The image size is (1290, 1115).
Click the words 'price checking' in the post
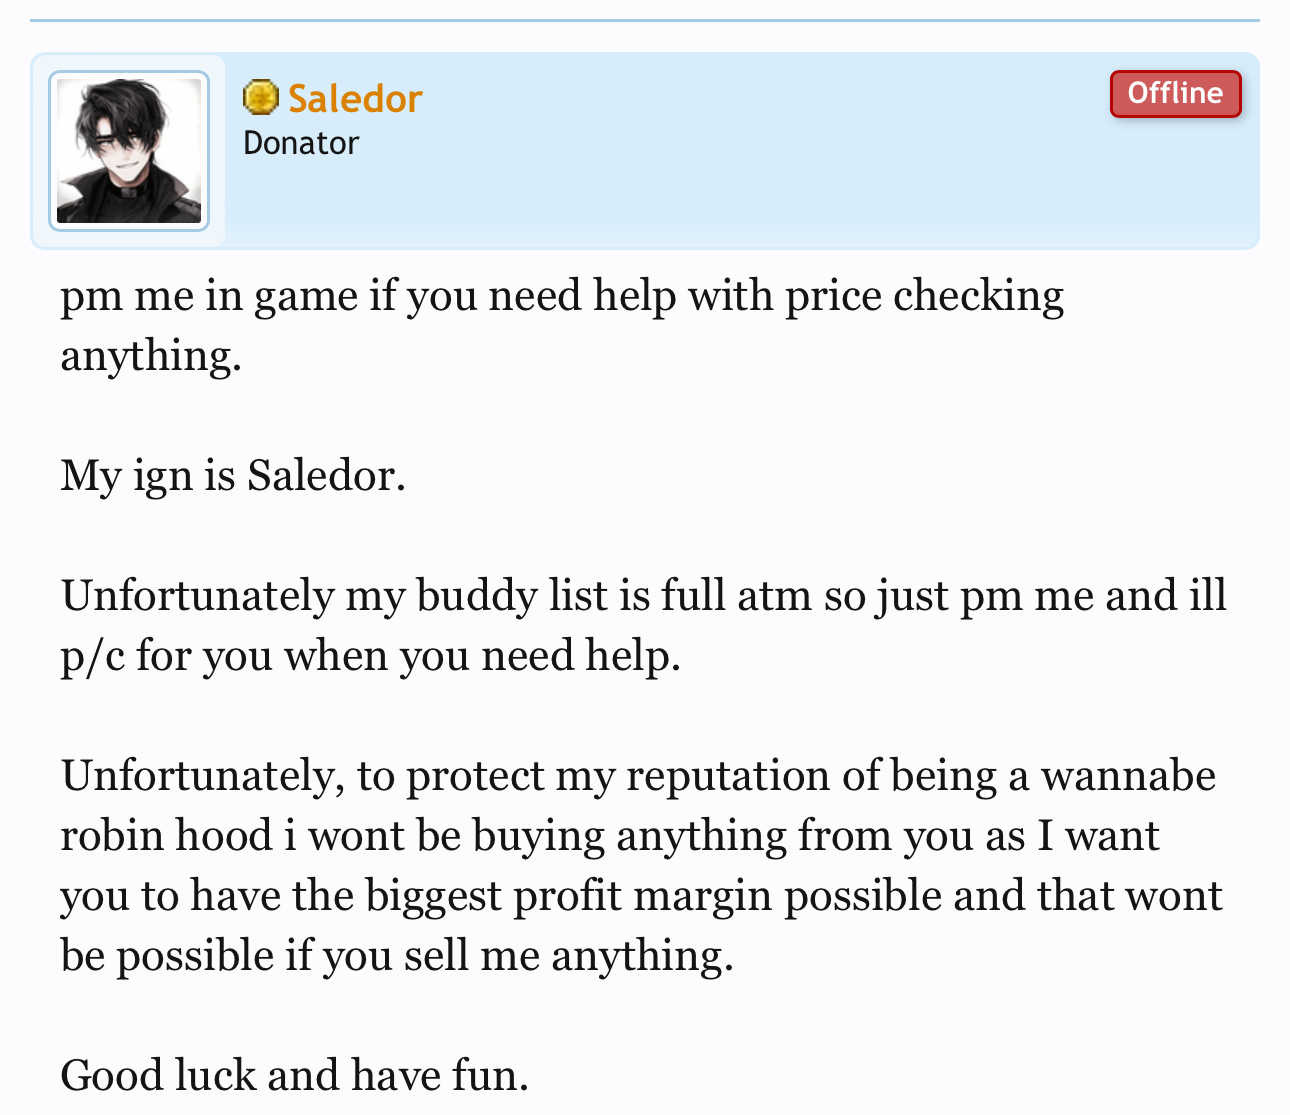pos(925,297)
